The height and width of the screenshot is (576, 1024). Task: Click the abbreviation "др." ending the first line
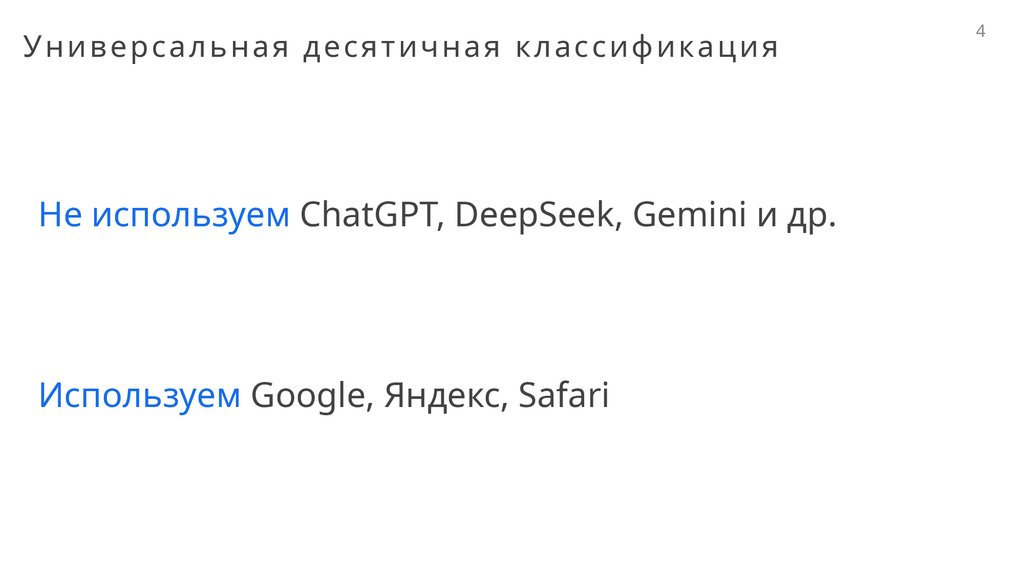point(811,217)
